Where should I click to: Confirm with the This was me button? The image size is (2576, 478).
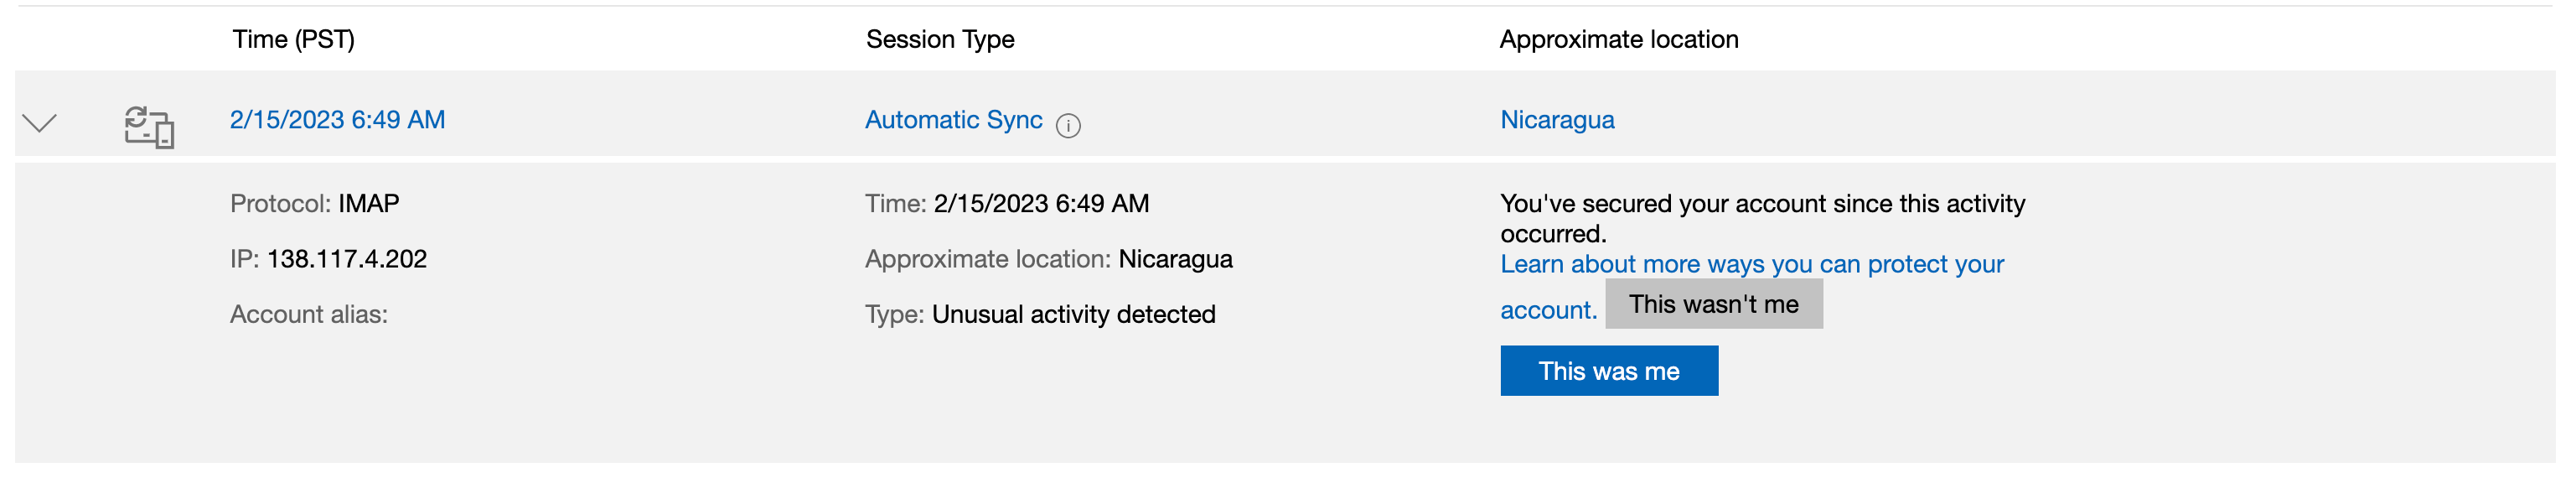click(x=1608, y=371)
